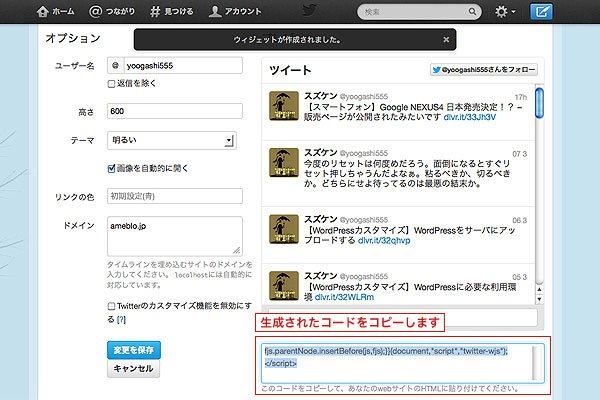Click the timeline scrollbar up arrow
Viewport: 600px width, 400px height.
point(539,289)
